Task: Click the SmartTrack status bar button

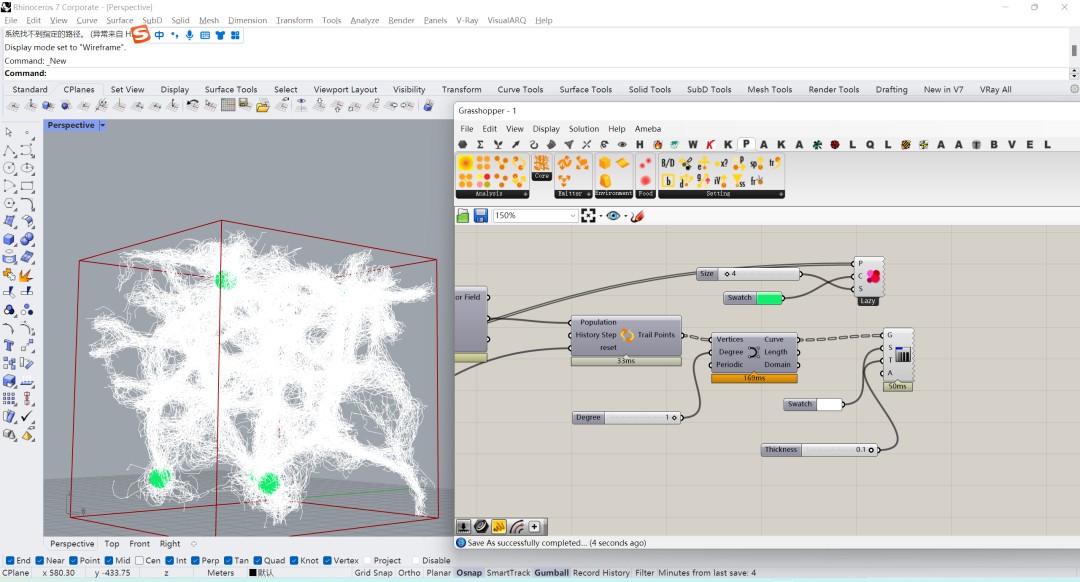Action: [508, 573]
